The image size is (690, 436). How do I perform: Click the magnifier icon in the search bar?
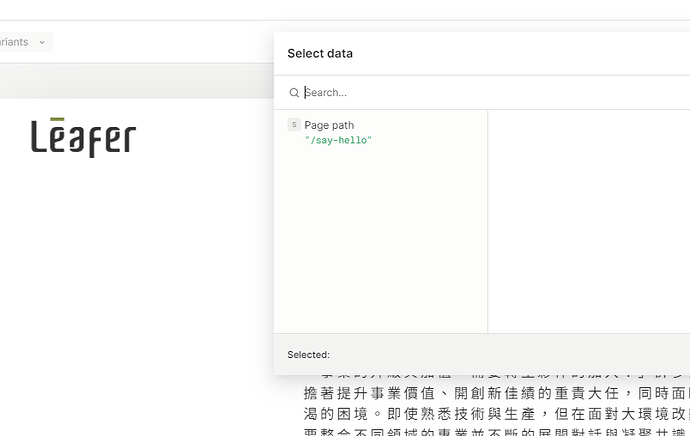[294, 93]
